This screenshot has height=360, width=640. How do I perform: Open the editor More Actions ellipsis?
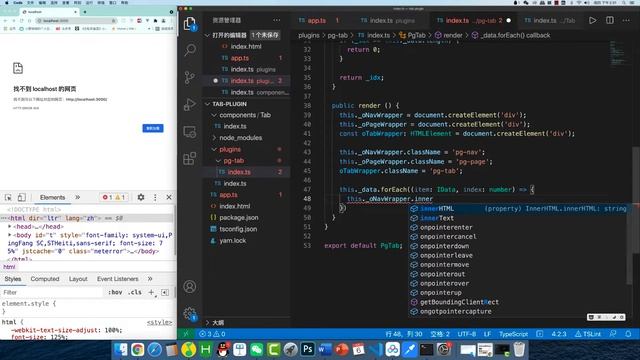(626, 20)
